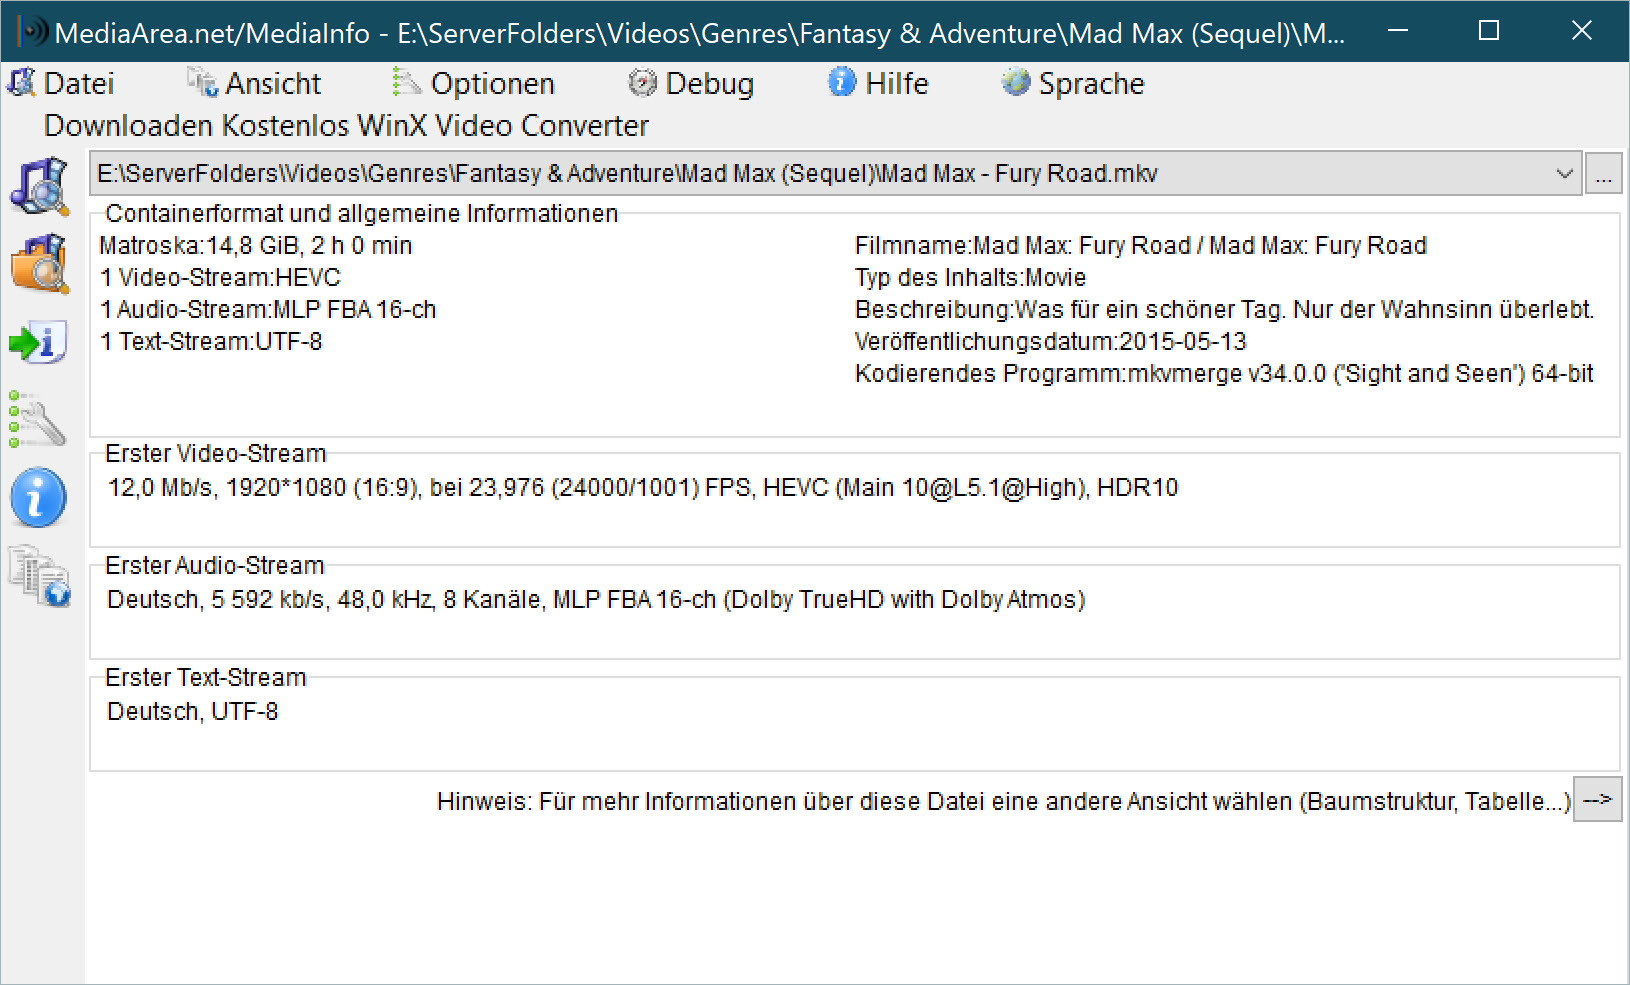This screenshot has height=985, width=1630.
Task: Click the '-->' change view button
Action: (1598, 799)
